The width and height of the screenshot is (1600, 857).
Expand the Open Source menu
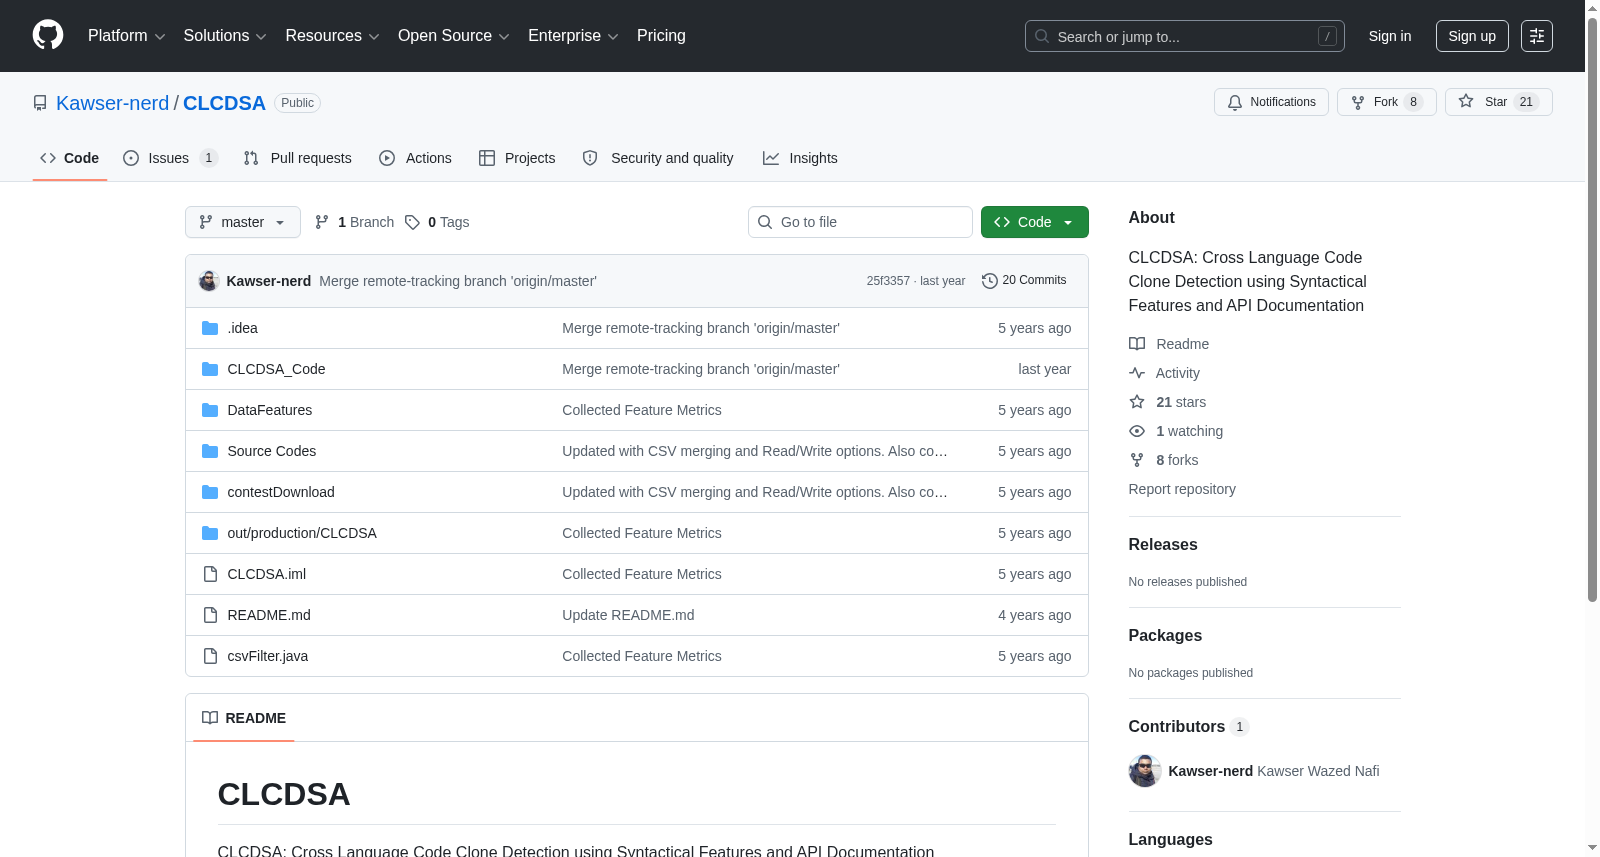(453, 36)
